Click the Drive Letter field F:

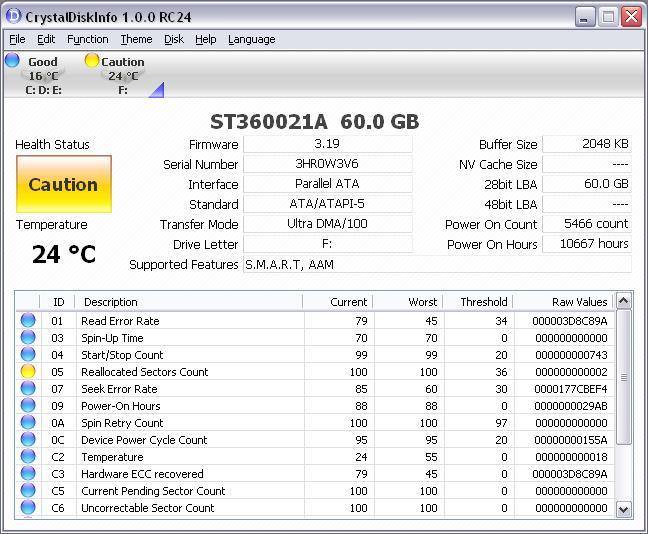tap(327, 244)
